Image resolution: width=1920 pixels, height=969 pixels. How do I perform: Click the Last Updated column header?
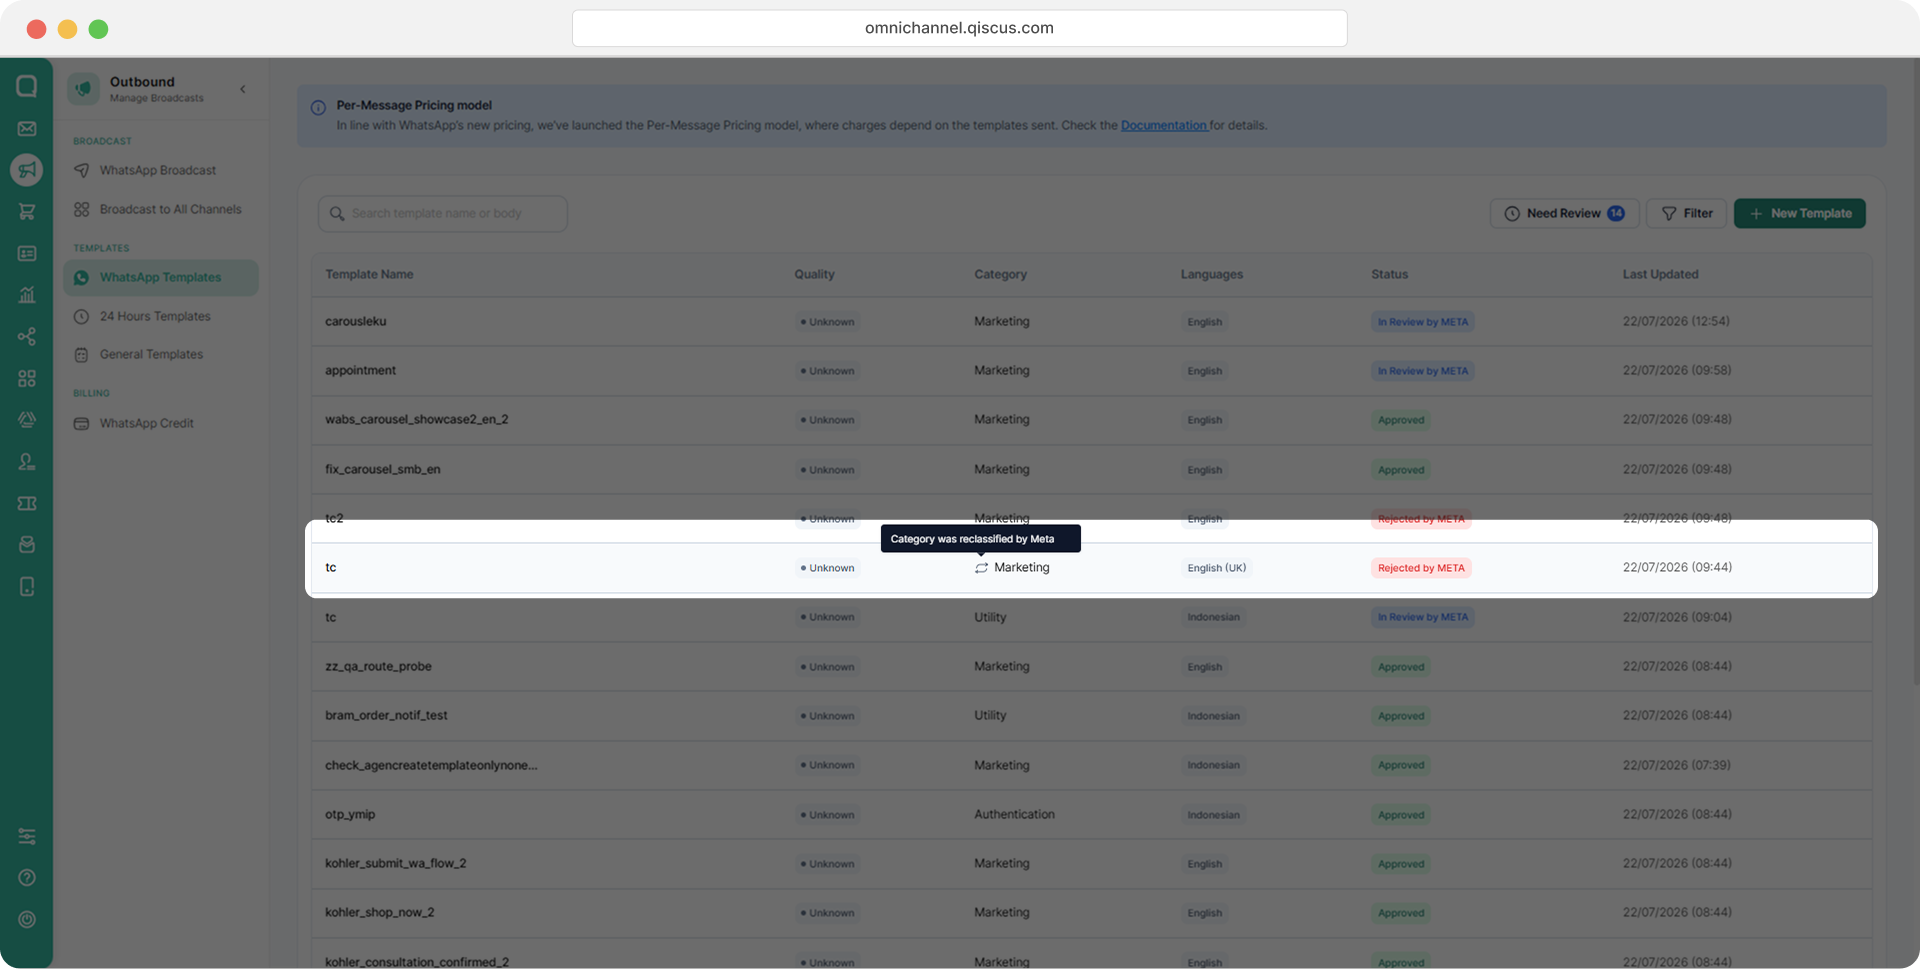point(1660,274)
